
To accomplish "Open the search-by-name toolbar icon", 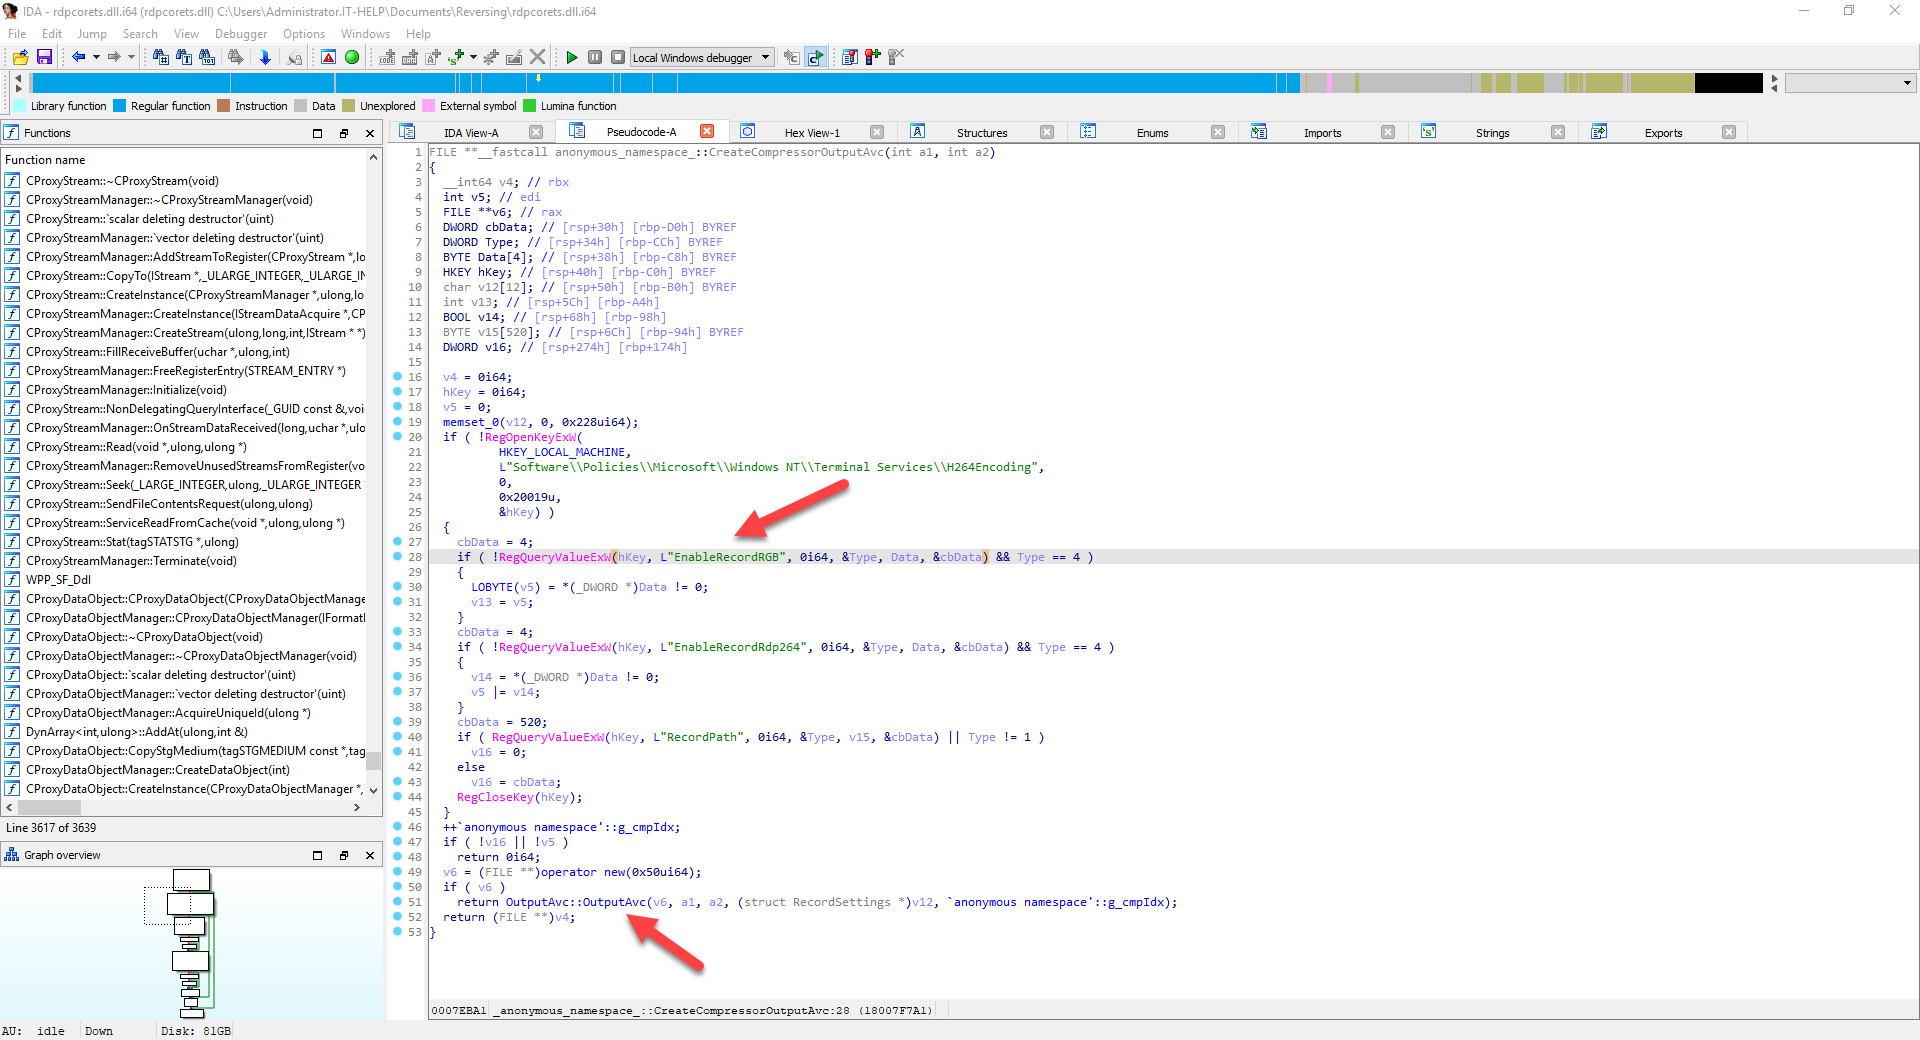I will (163, 57).
